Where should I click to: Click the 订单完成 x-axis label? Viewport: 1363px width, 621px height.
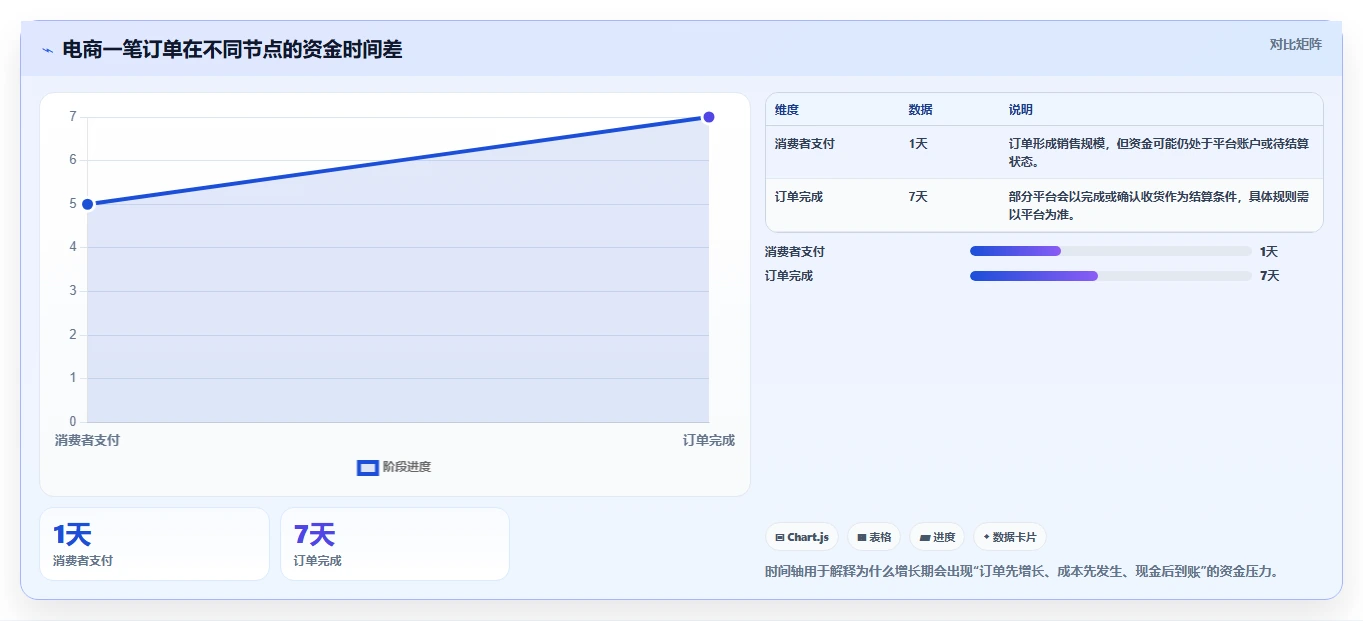pyautogui.click(x=709, y=440)
